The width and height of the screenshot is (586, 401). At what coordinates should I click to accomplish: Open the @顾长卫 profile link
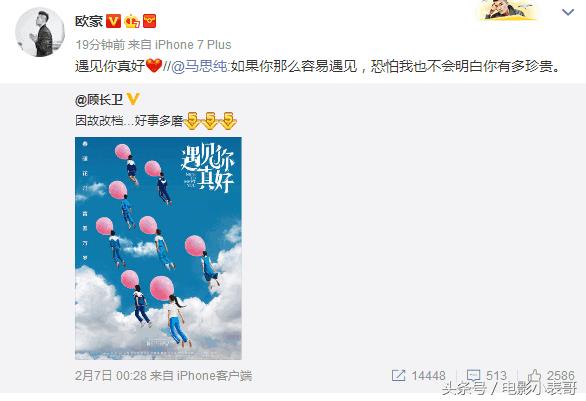point(99,100)
